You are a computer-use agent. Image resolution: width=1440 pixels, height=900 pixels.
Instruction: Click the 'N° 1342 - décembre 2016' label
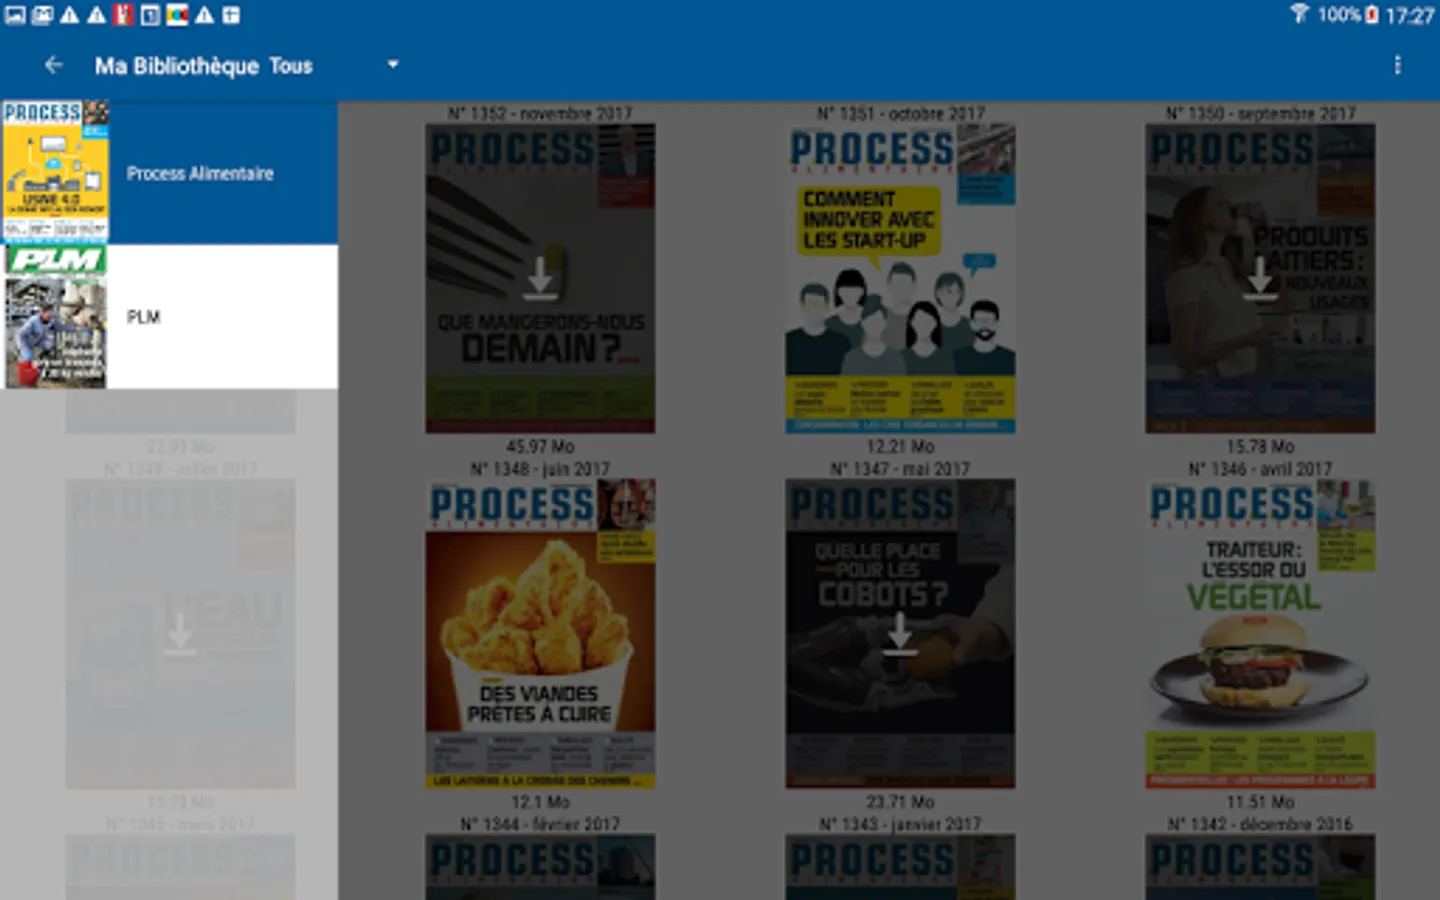click(x=1260, y=824)
